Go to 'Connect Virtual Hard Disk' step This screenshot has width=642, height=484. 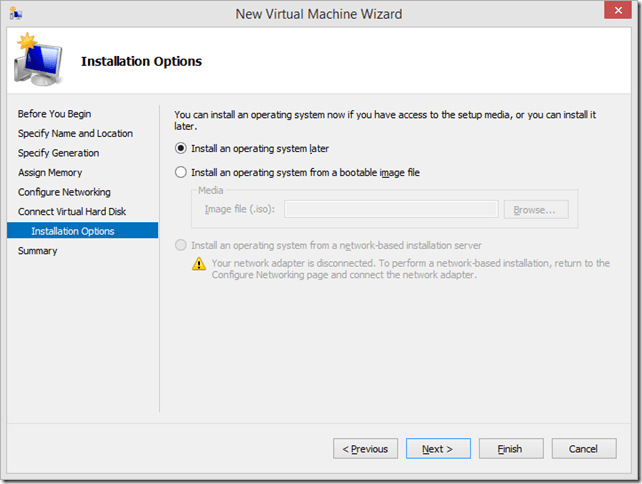72,212
